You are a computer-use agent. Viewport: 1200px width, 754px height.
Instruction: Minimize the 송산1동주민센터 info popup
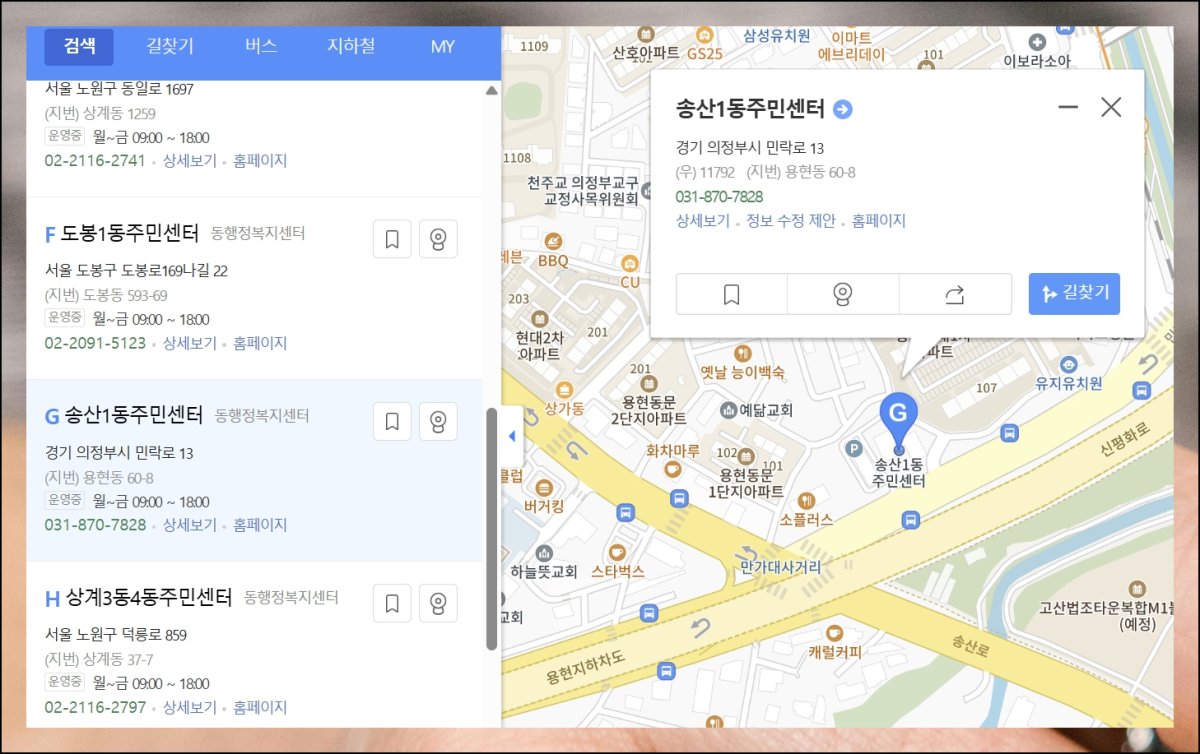(1068, 107)
